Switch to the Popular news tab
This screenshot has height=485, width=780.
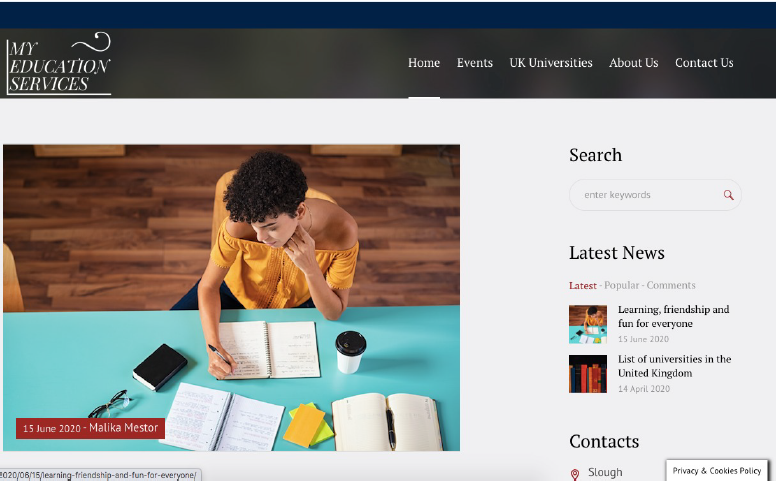tap(621, 286)
